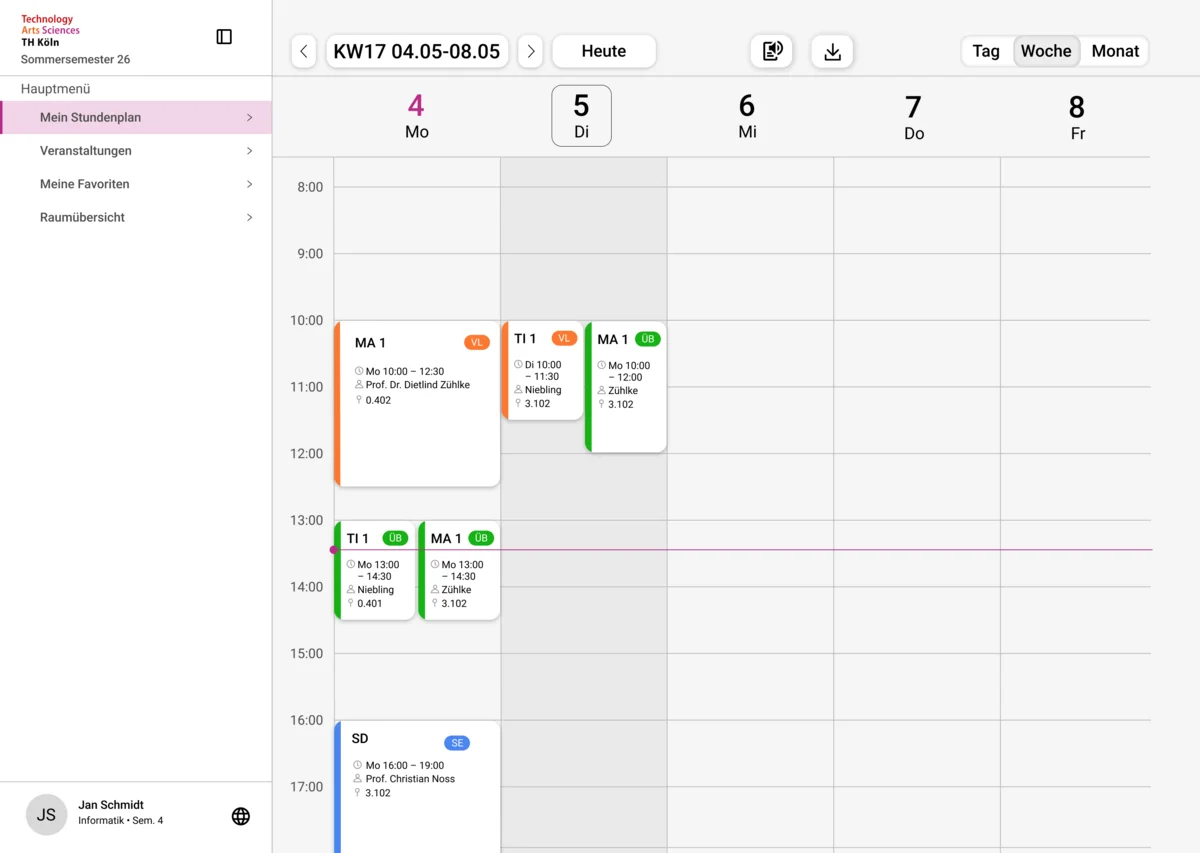Click the read-aloud document icon
This screenshot has width=1200, height=853.
click(x=772, y=52)
